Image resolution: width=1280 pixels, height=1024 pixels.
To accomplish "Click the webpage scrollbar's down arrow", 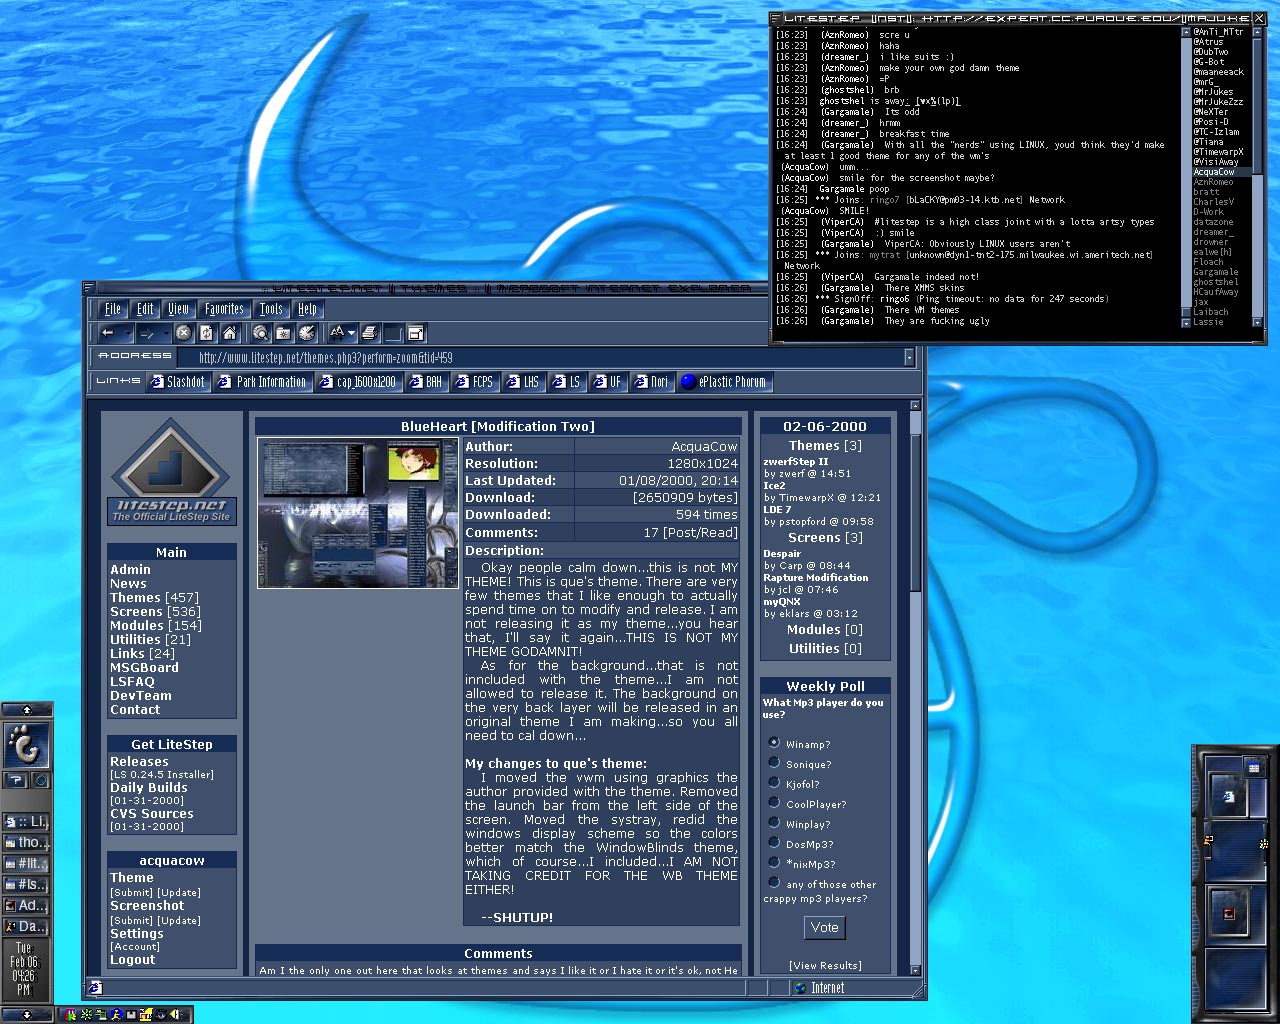I will 915,970.
